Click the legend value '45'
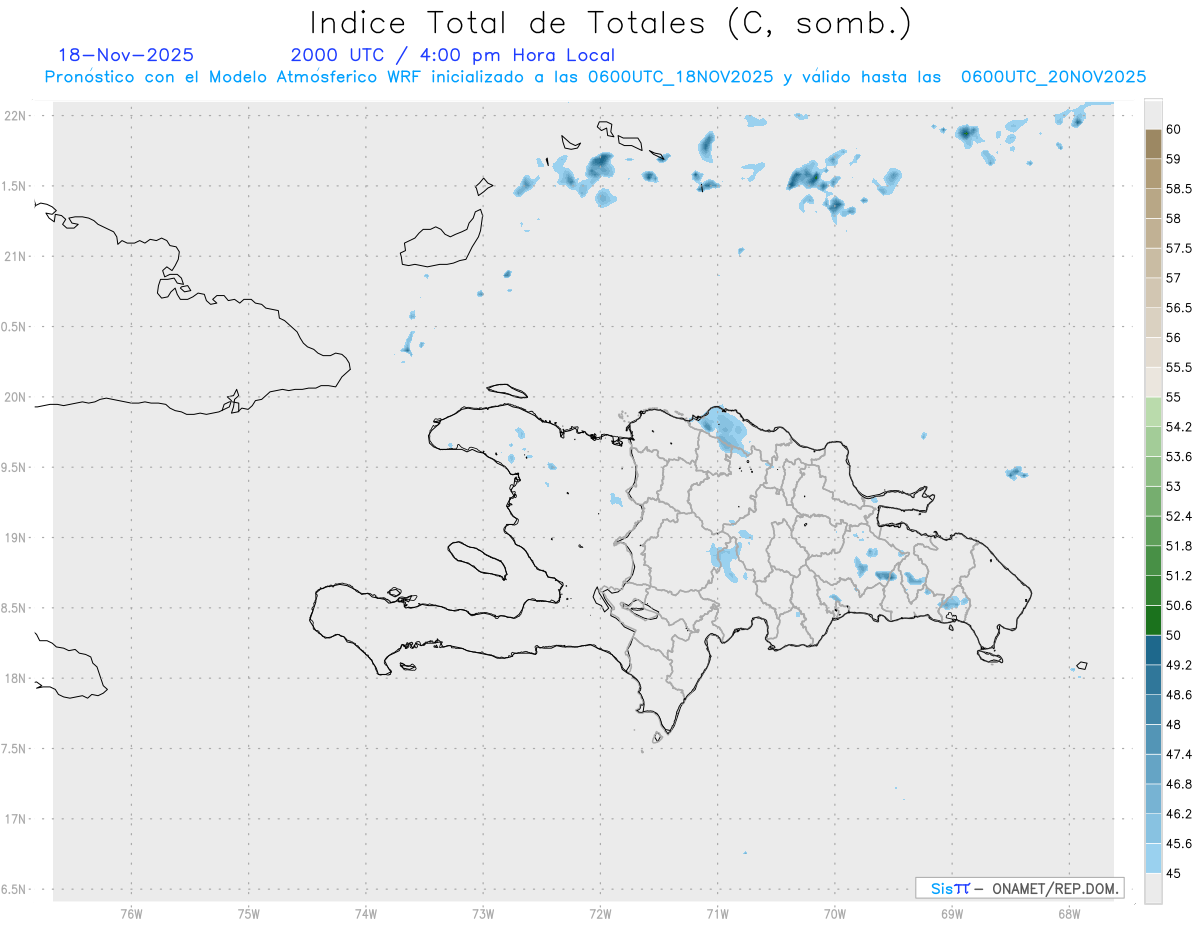 click(1174, 873)
